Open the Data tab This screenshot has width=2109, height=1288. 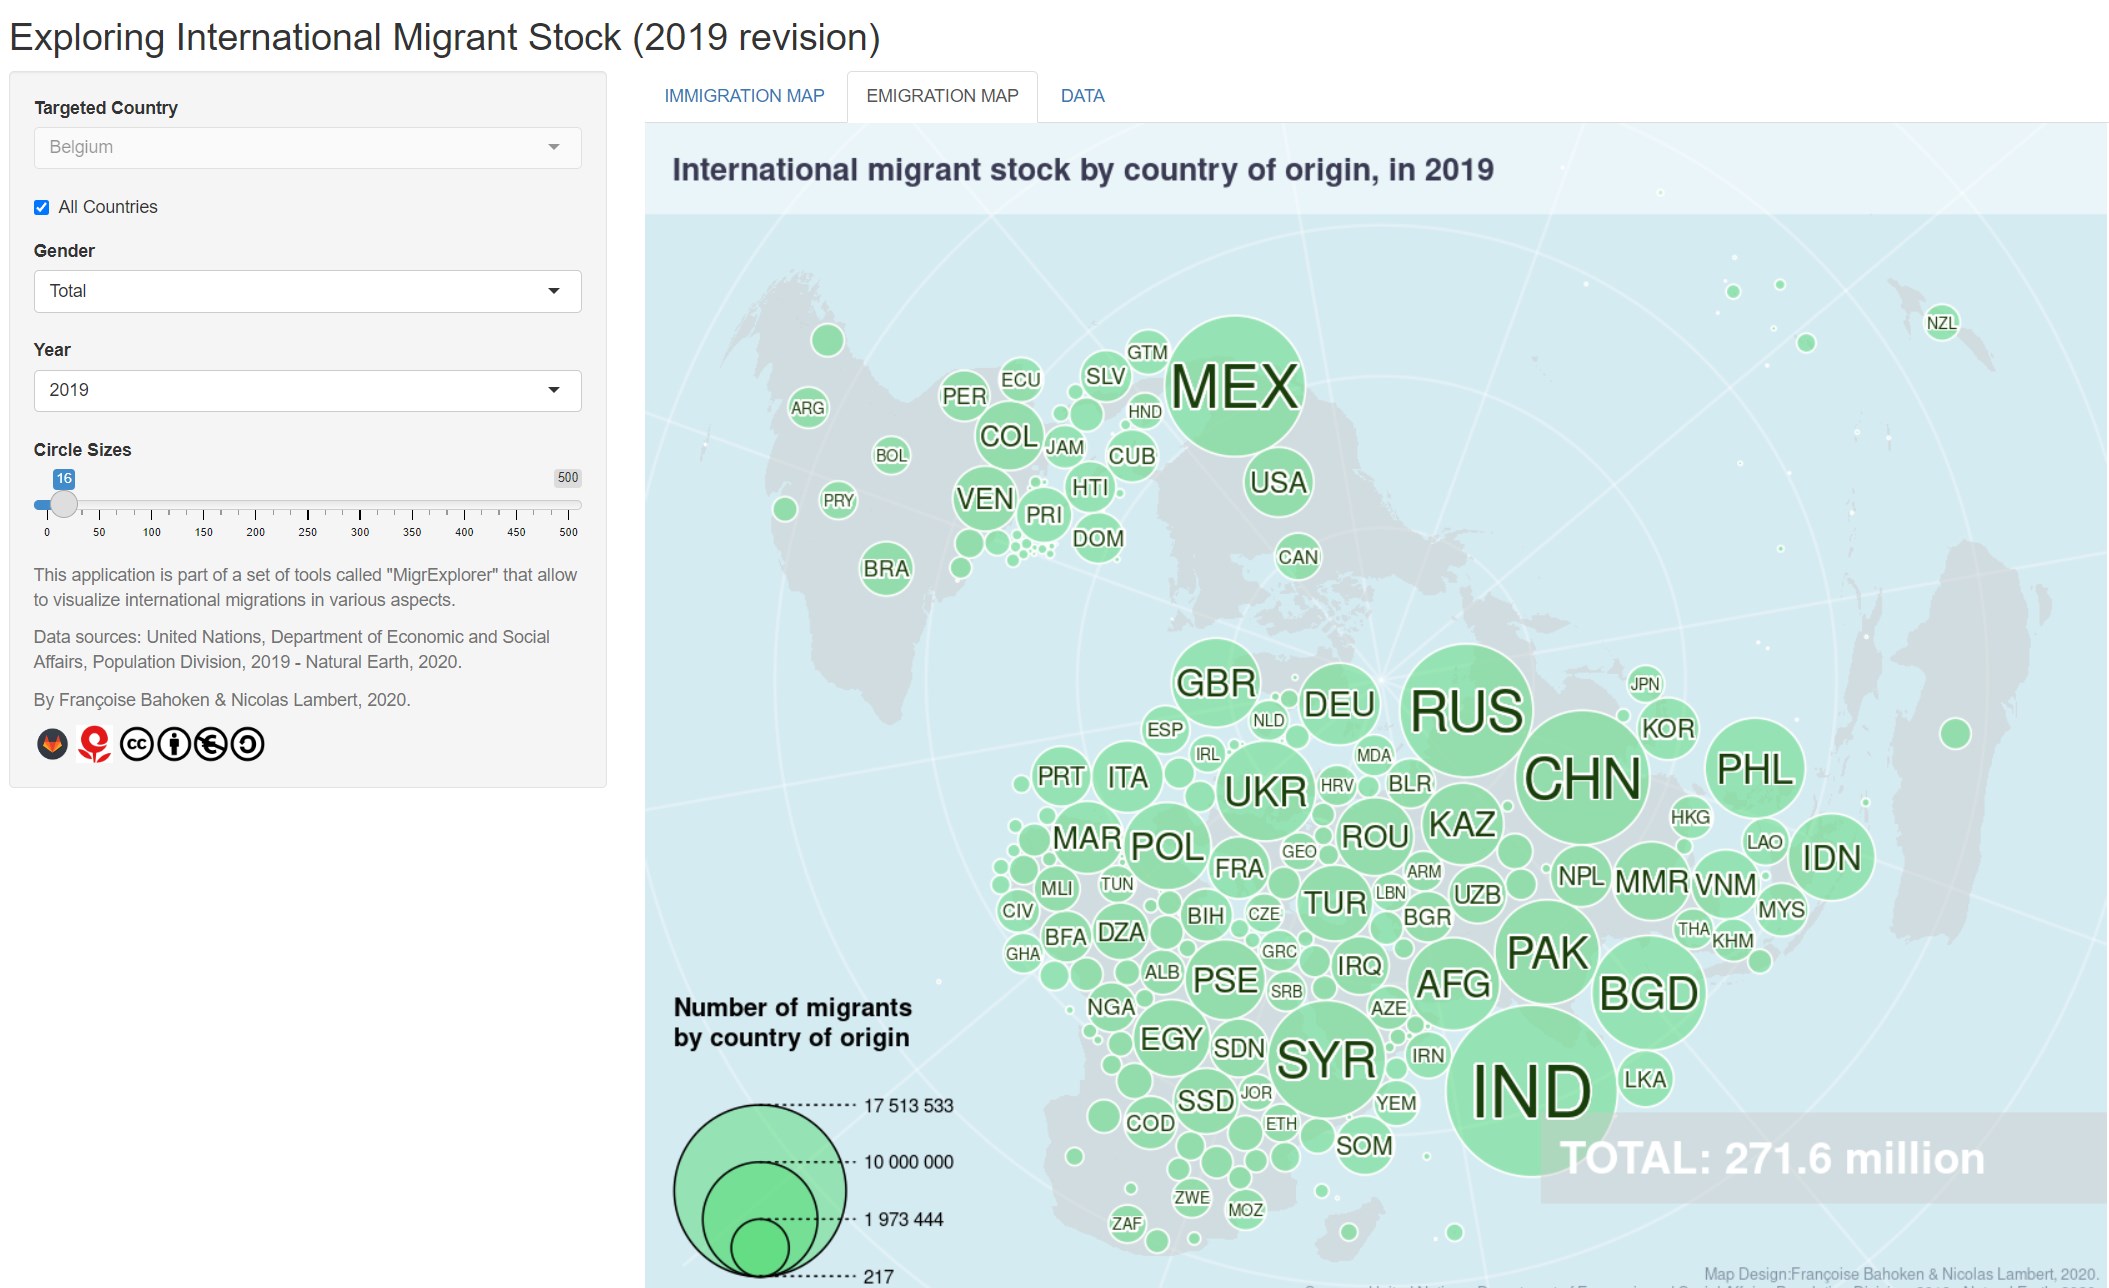pyautogui.click(x=1082, y=96)
